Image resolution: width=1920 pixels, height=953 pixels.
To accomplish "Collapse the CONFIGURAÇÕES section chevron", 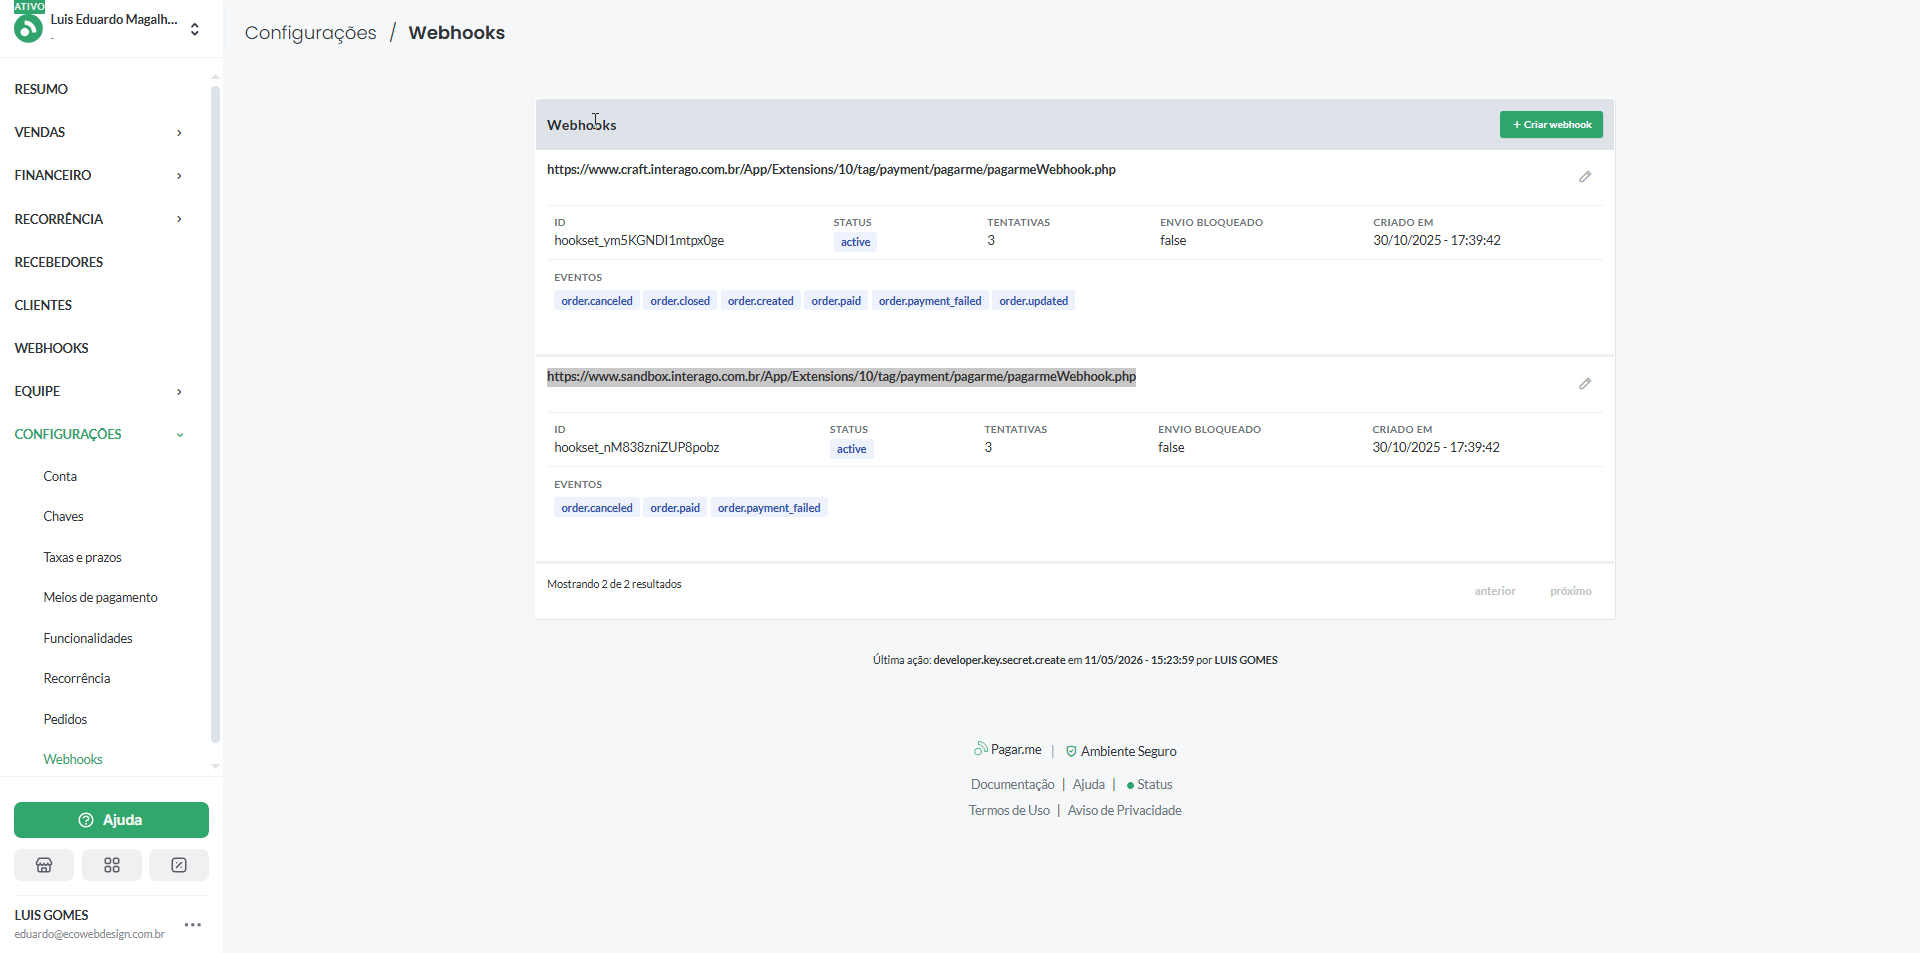I will 180,435.
